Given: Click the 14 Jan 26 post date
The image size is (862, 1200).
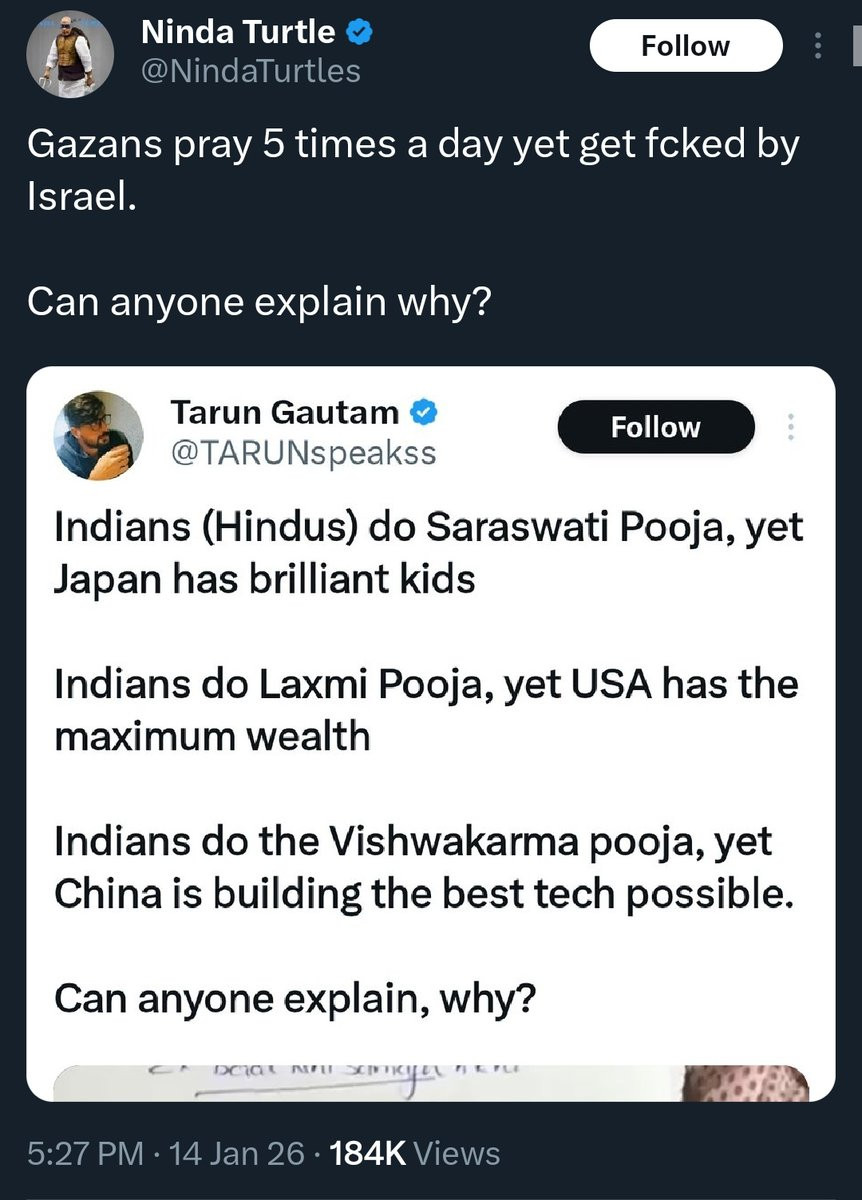Looking at the screenshot, I should click(237, 1153).
